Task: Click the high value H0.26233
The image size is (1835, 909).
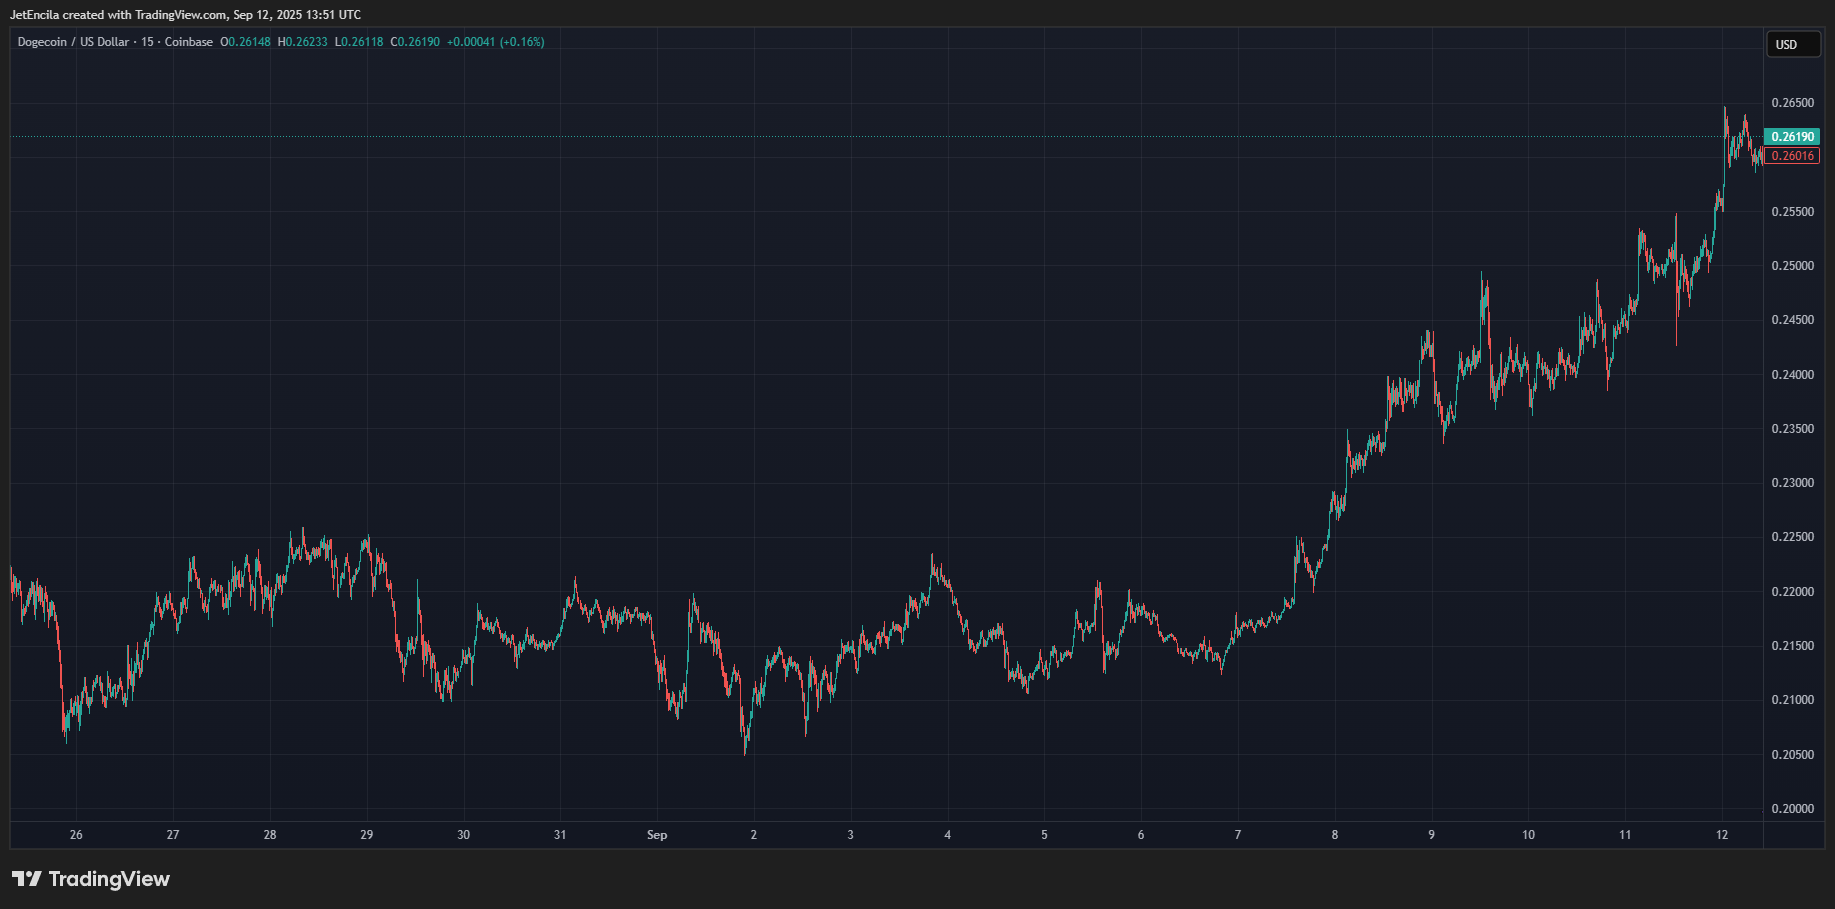Action: coord(302,42)
